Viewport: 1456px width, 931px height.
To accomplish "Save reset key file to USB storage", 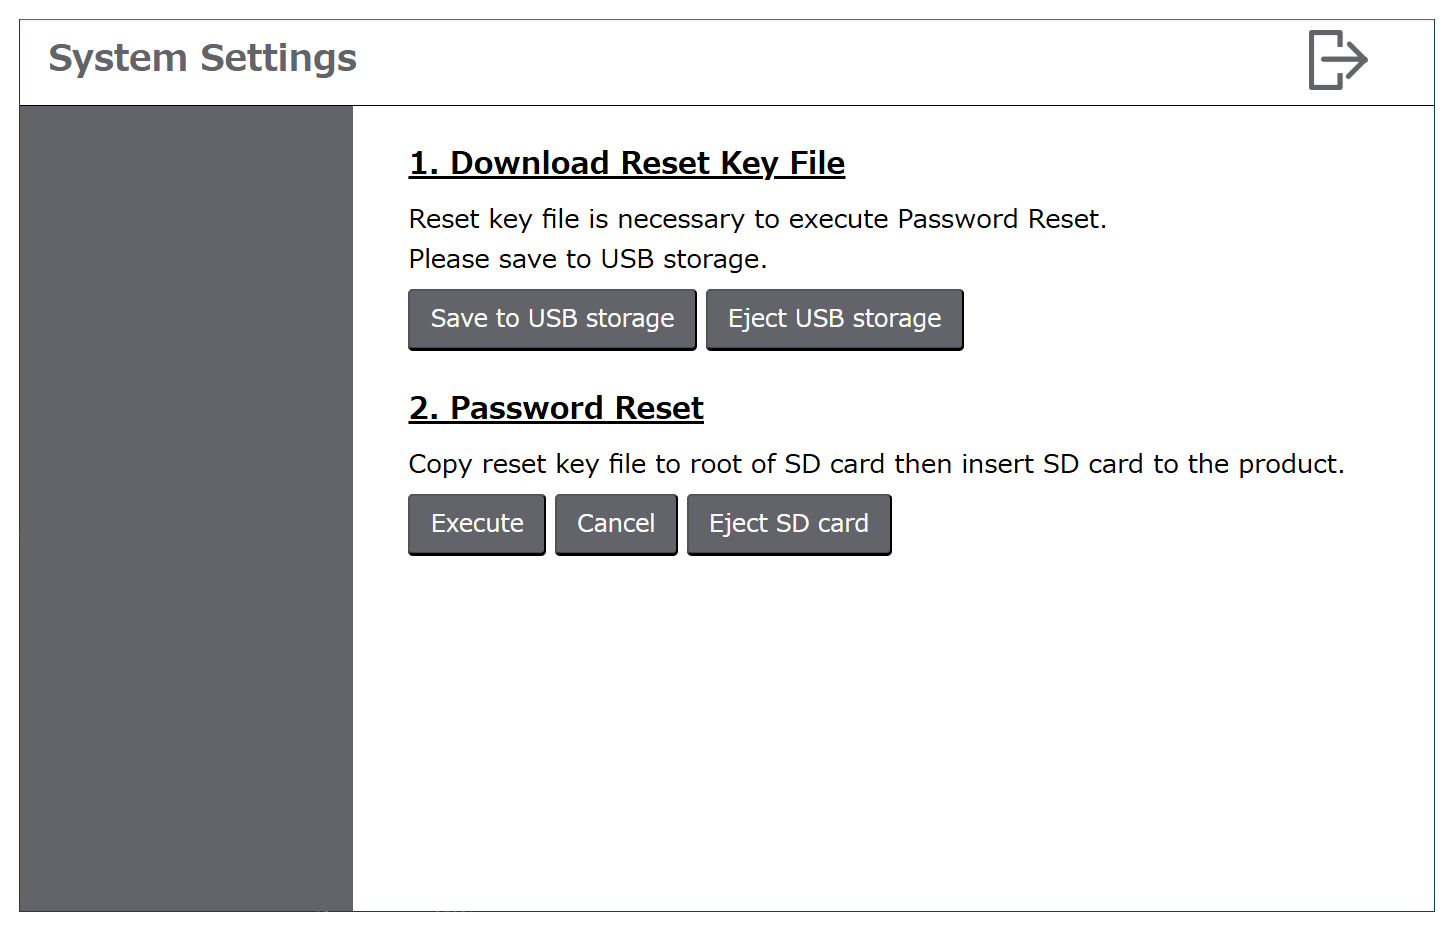I will point(552,320).
